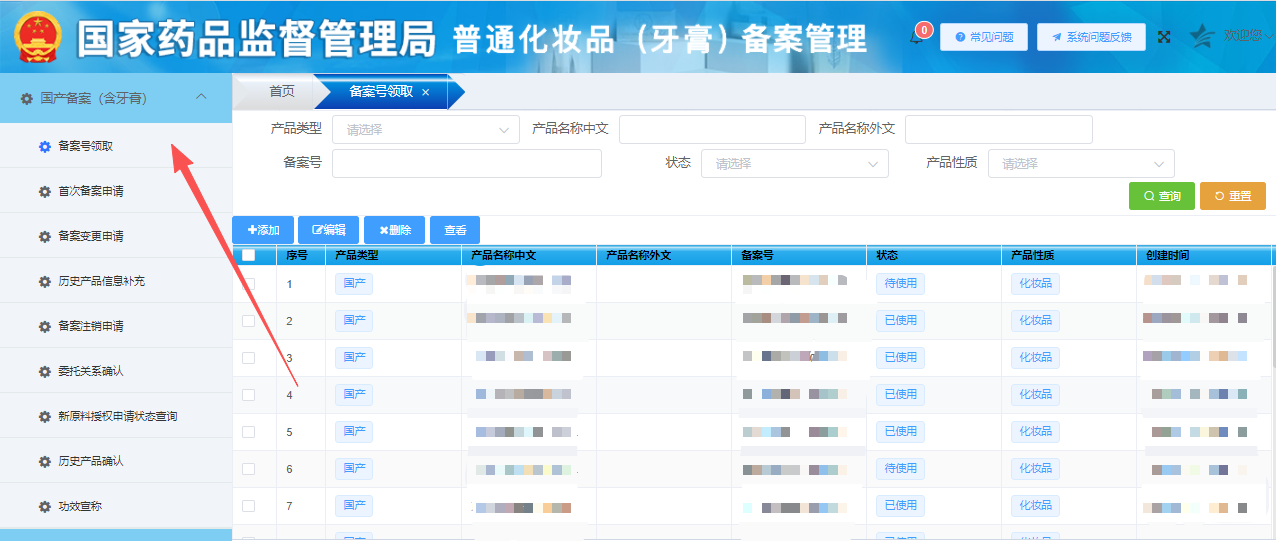Click the 查看 button
The width and height of the screenshot is (1276, 541).
(x=455, y=230)
